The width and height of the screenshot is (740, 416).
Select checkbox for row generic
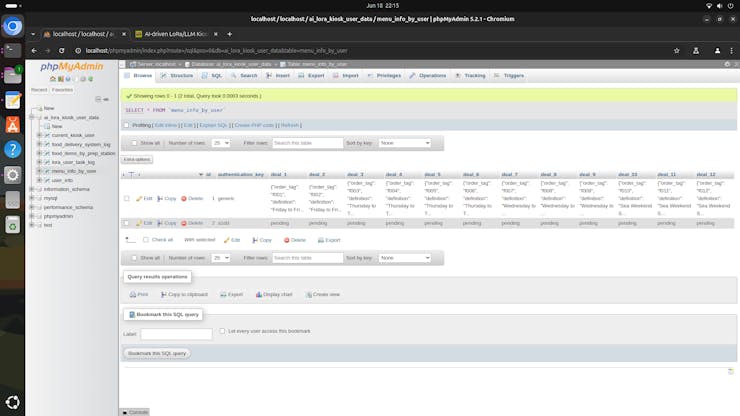[x=126, y=199]
